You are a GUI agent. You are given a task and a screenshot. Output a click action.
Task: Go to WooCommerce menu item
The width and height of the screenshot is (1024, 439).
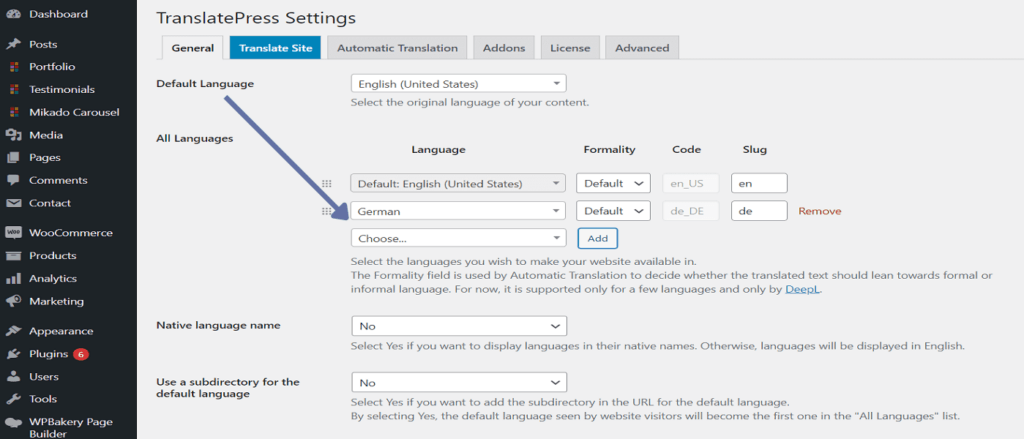(71, 233)
